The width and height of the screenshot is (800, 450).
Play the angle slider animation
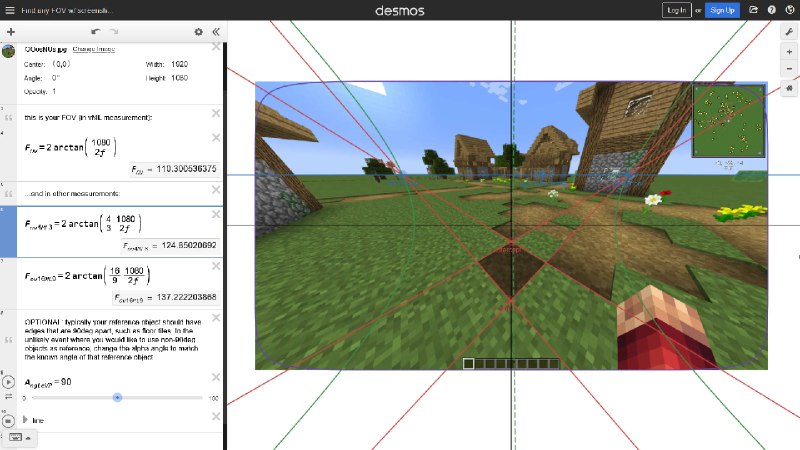[8, 382]
